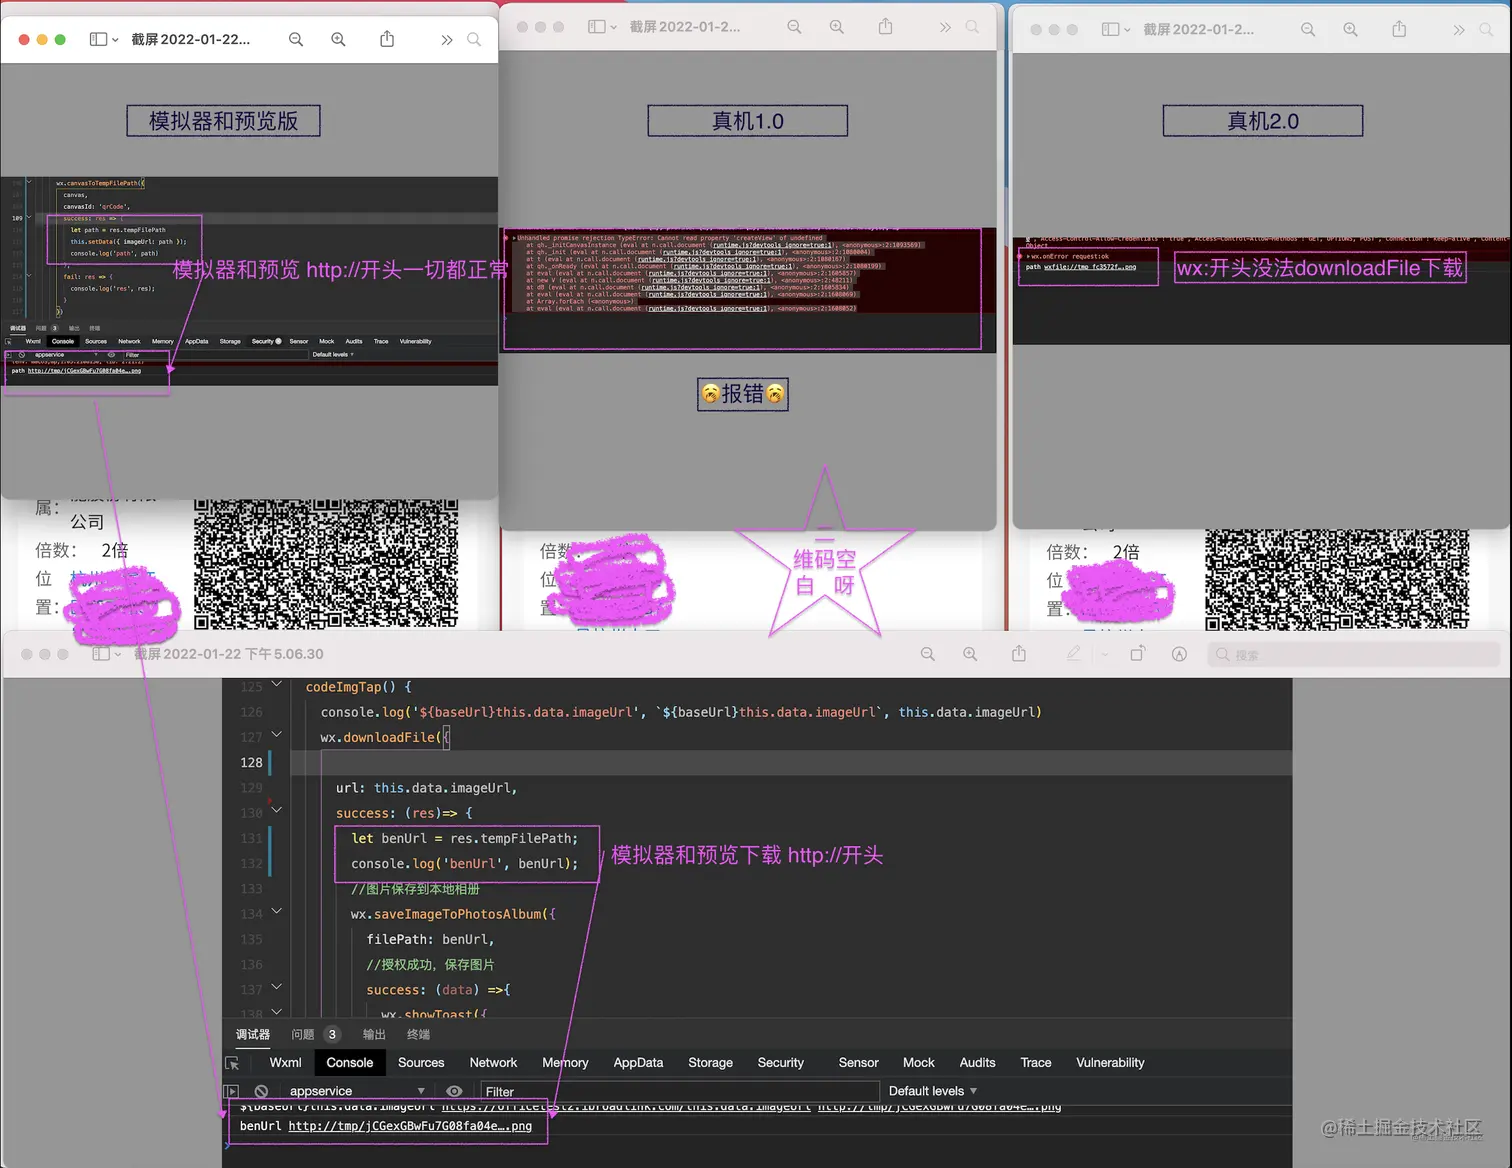Switch to the Memory devtools tab
1512x1168 pixels.
[x=565, y=1063]
